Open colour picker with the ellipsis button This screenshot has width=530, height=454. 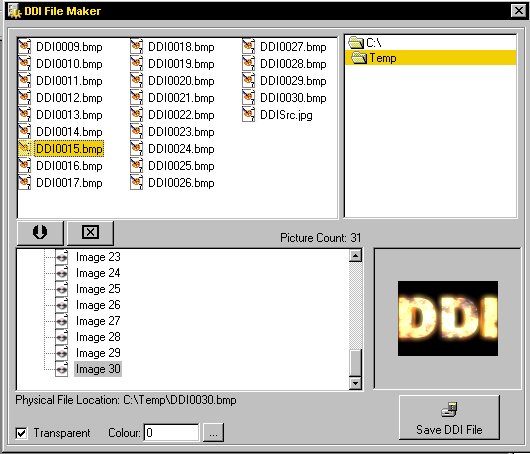(x=213, y=433)
